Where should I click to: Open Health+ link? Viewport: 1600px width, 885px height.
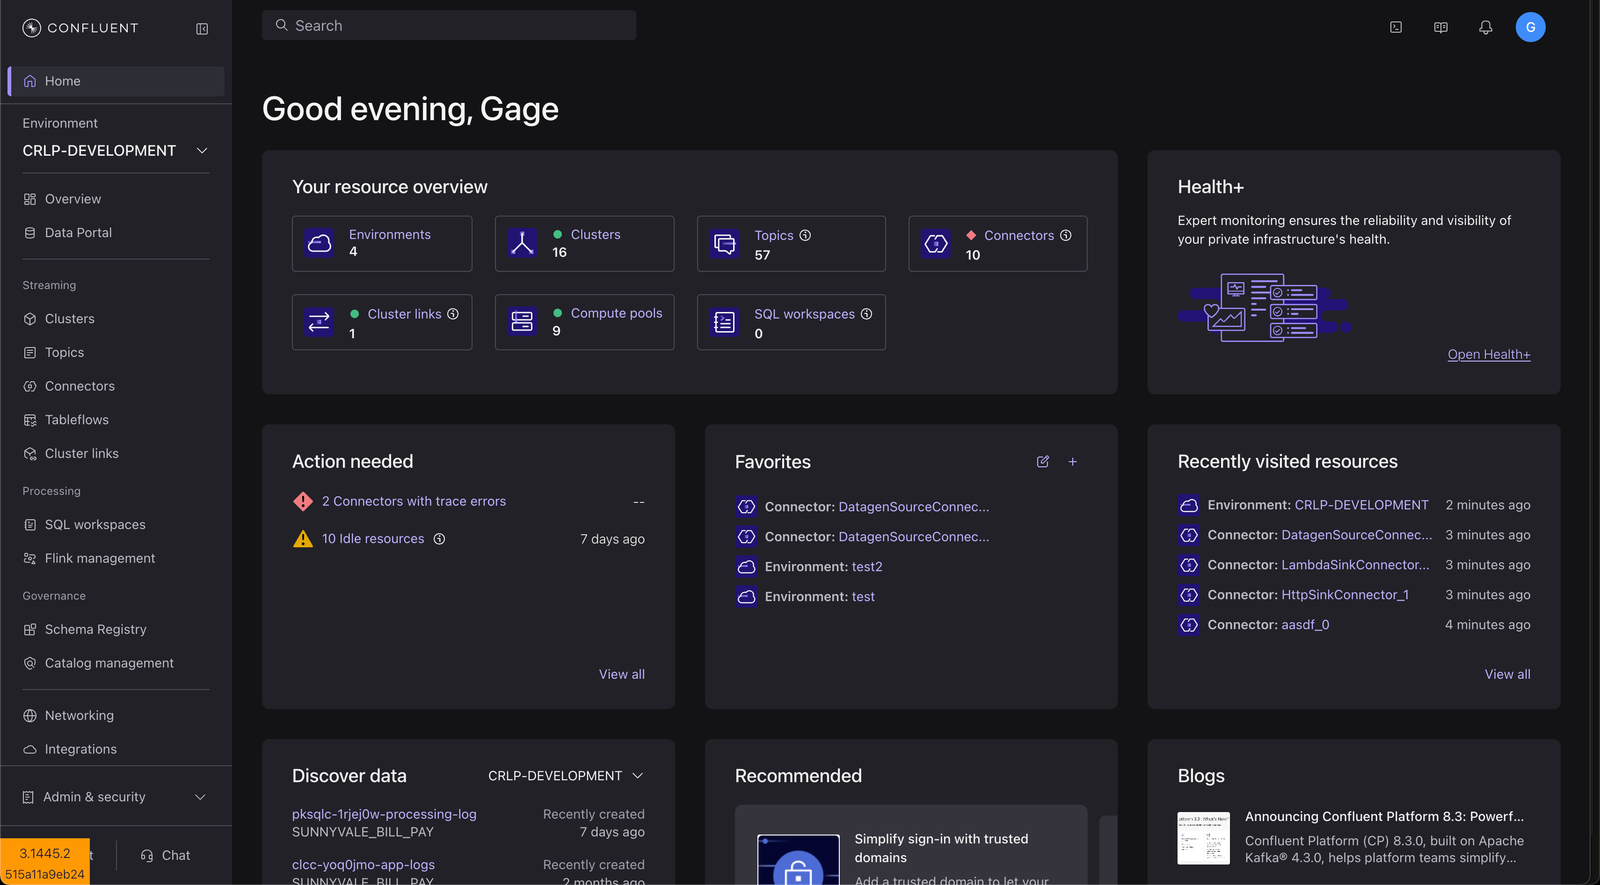click(1489, 355)
